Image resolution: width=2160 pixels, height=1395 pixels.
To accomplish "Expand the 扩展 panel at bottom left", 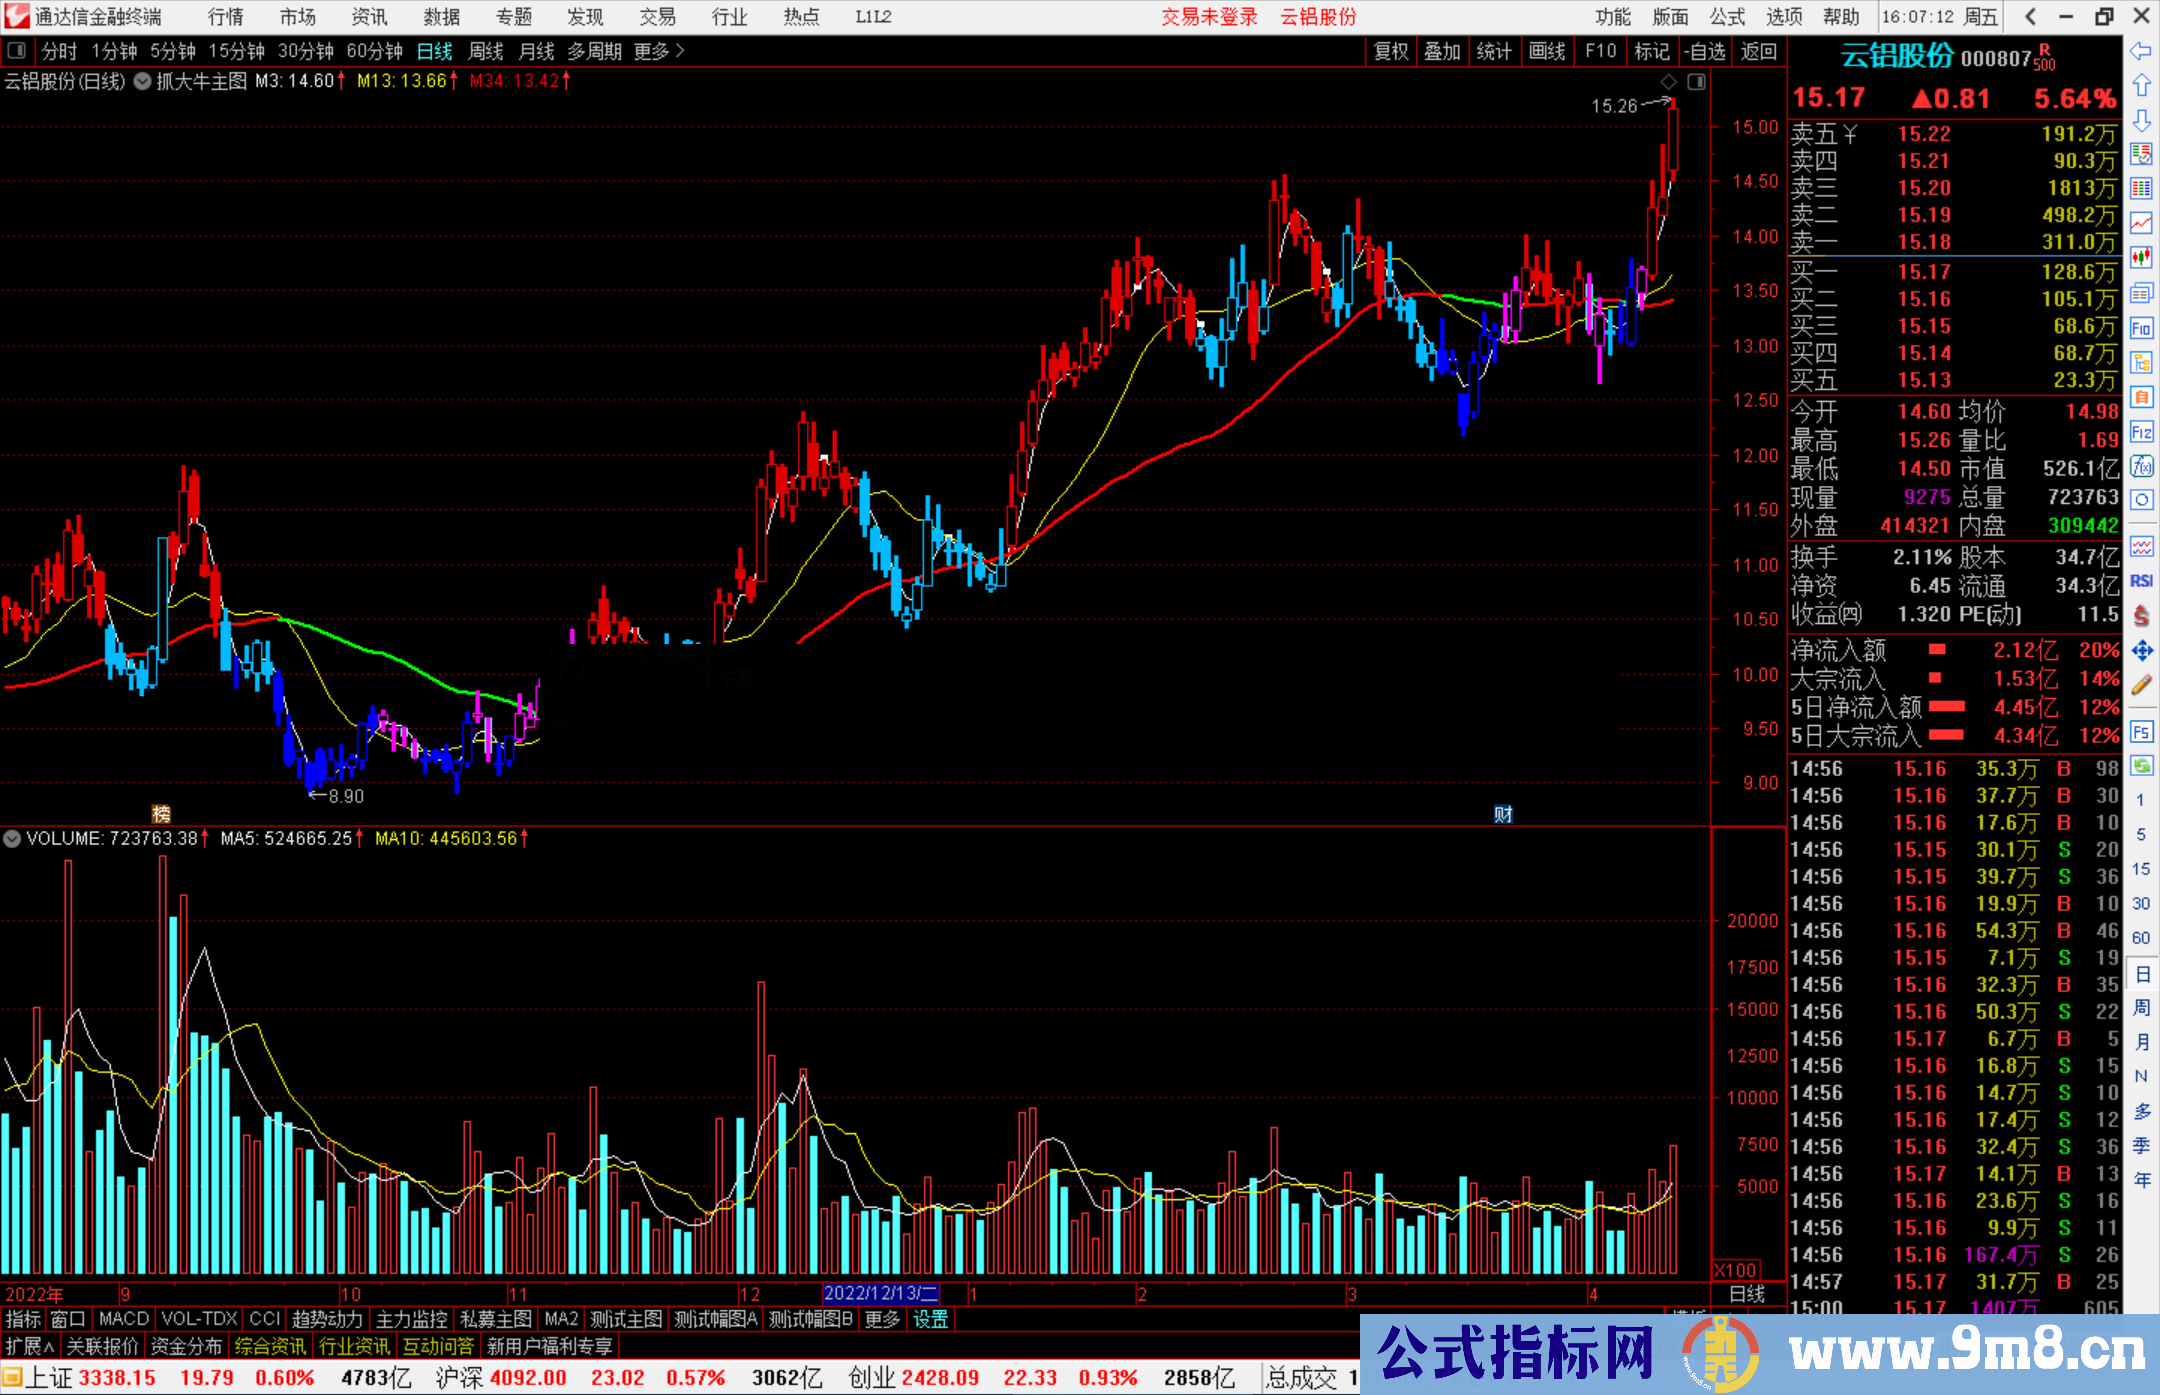I will pos(30,1346).
